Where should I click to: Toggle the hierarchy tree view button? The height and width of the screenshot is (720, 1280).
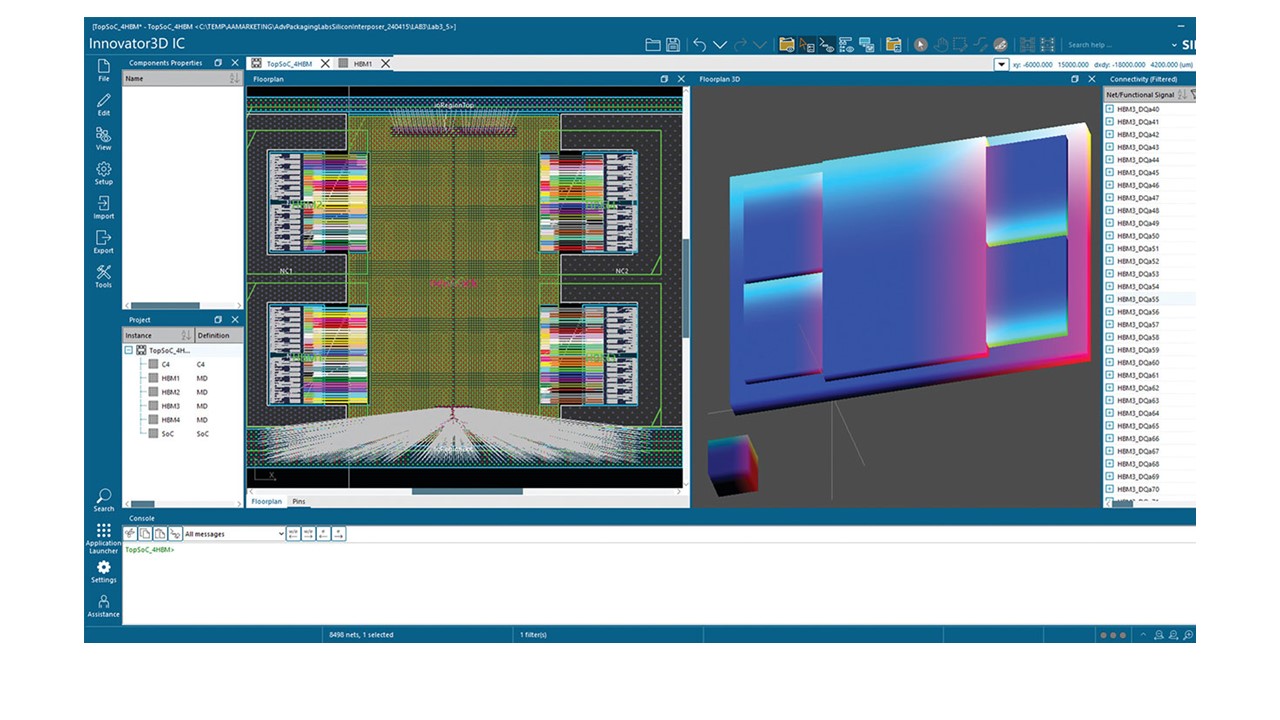(846, 45)
